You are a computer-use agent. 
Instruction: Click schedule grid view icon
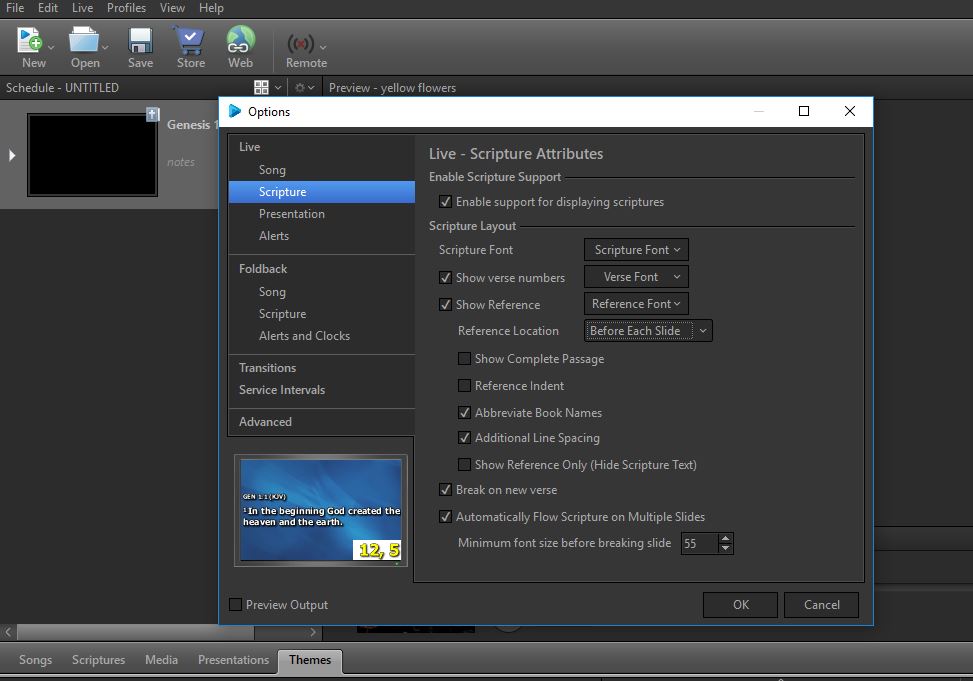pos(261,88)
